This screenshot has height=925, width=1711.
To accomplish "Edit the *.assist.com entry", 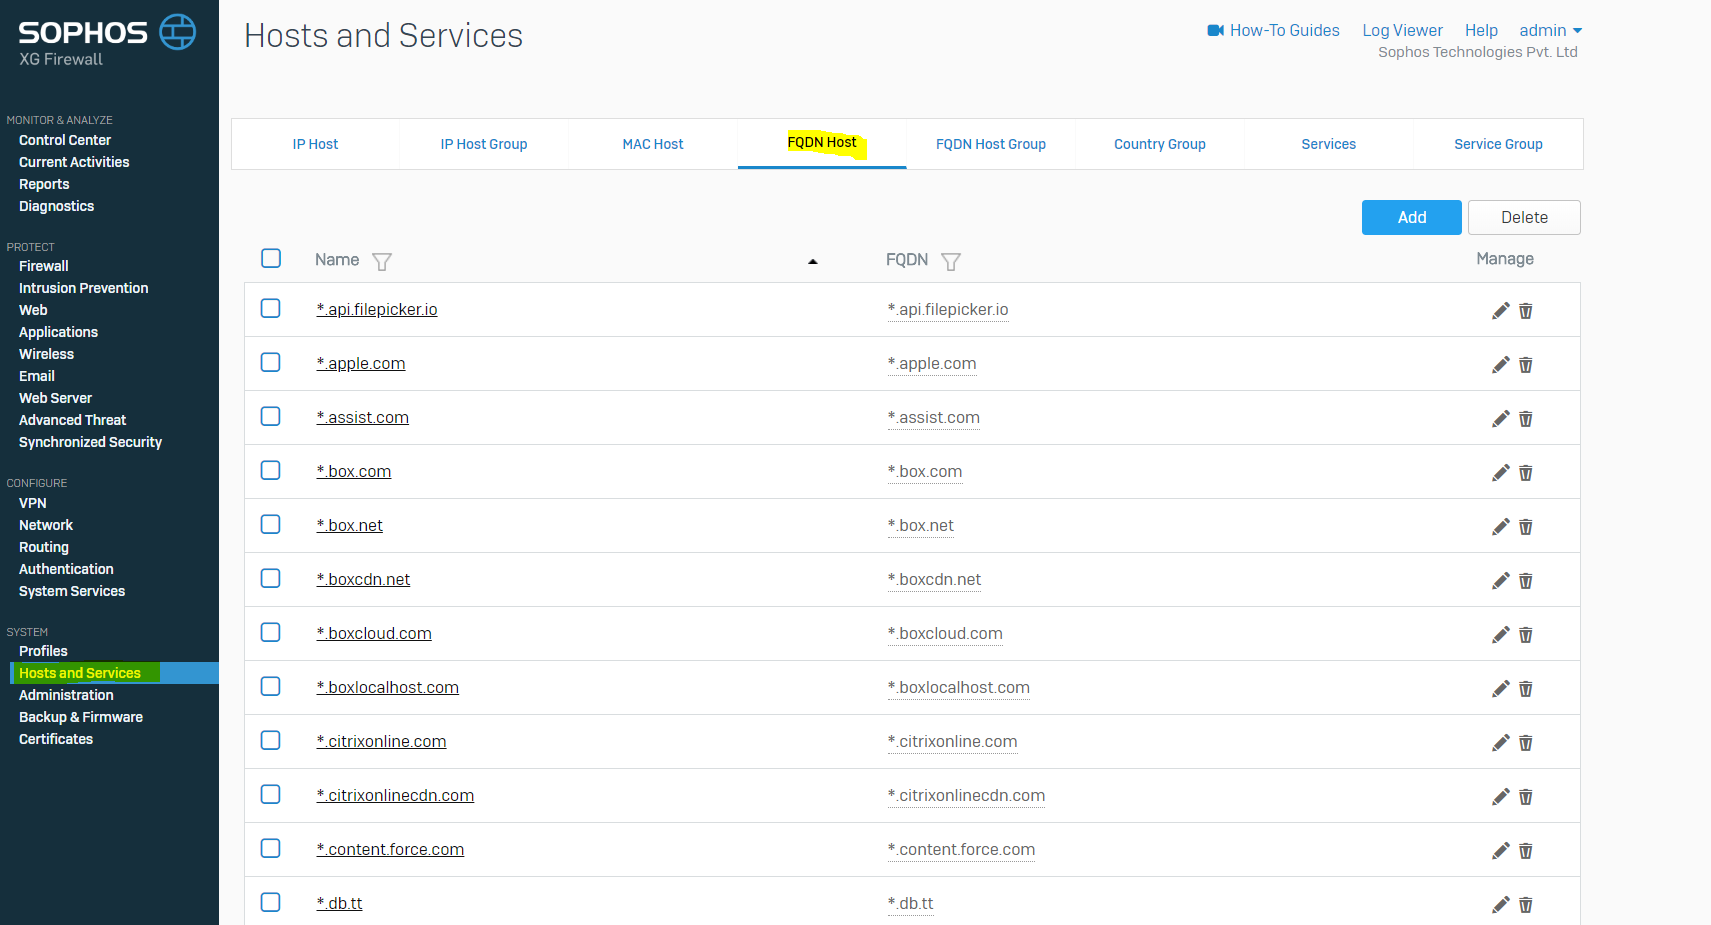I will point(1500,419).
